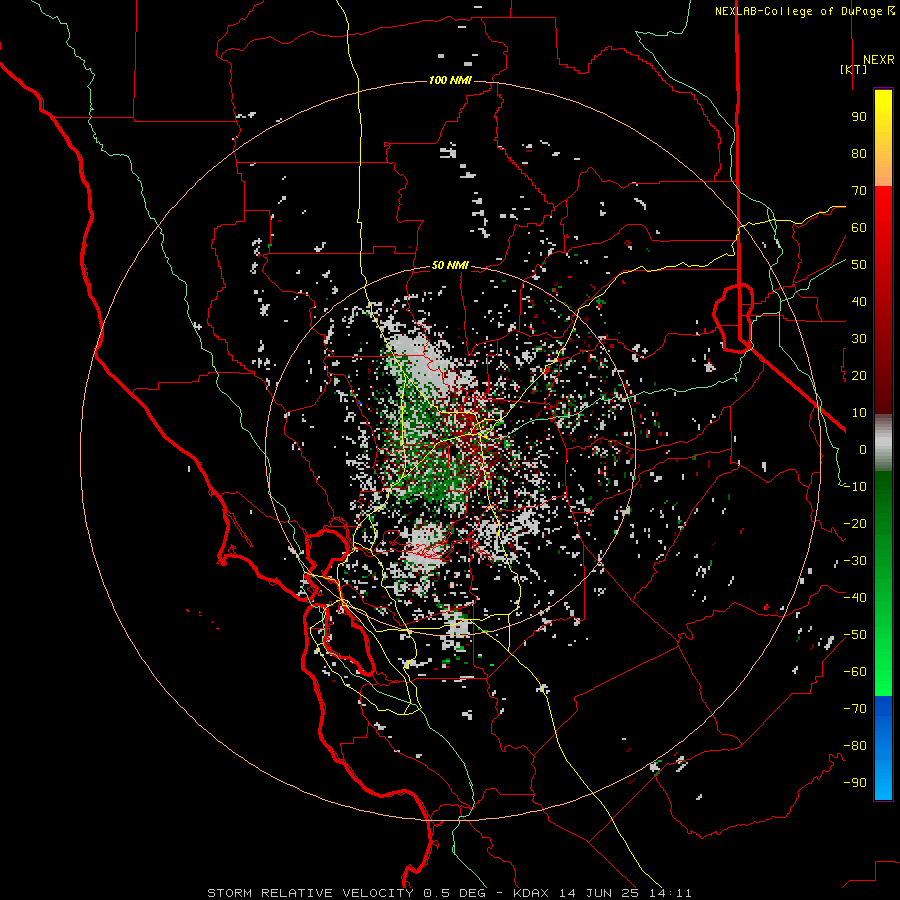Click the NEXLAB-College of DuPage title text
The height and width of the screenshot is (900, 900).
click(x=804, y=11)
